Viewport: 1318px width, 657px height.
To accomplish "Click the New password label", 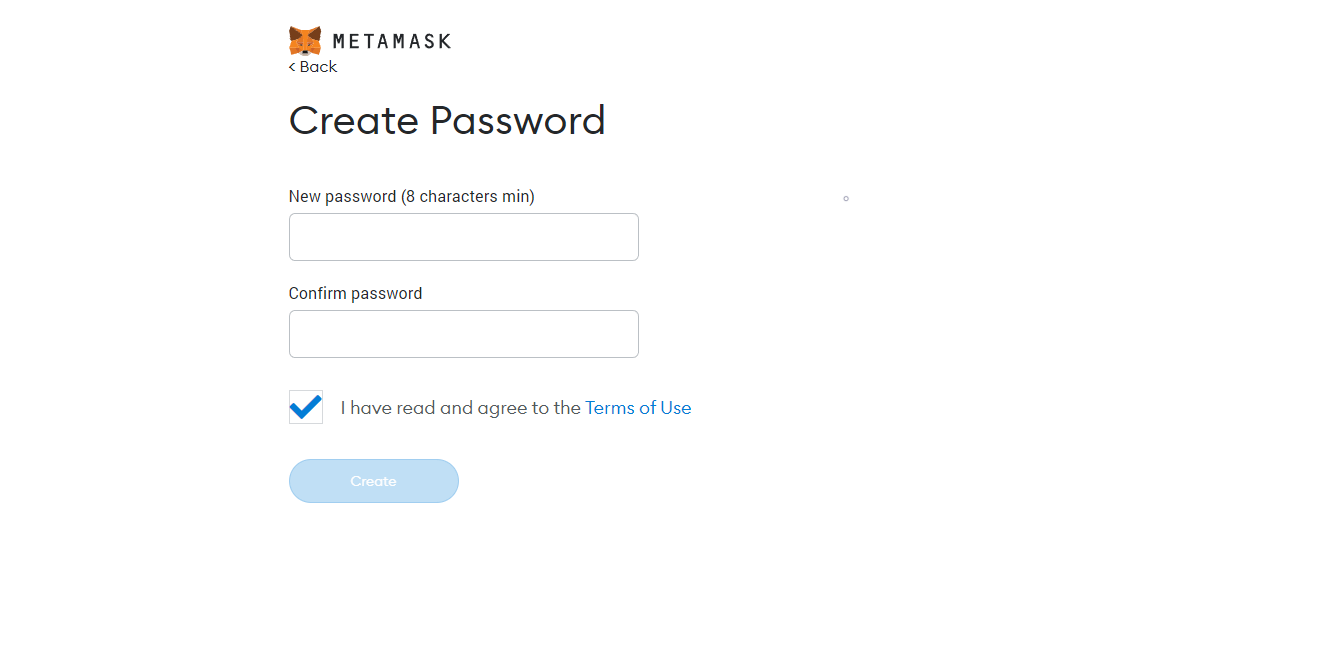I will coord(342,197).
